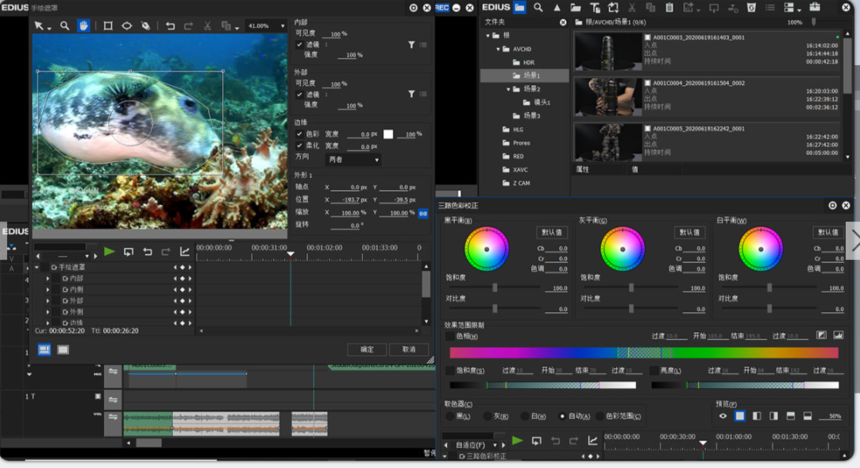
Task: Open the edge direction dropdown
Action: point(353,160)
